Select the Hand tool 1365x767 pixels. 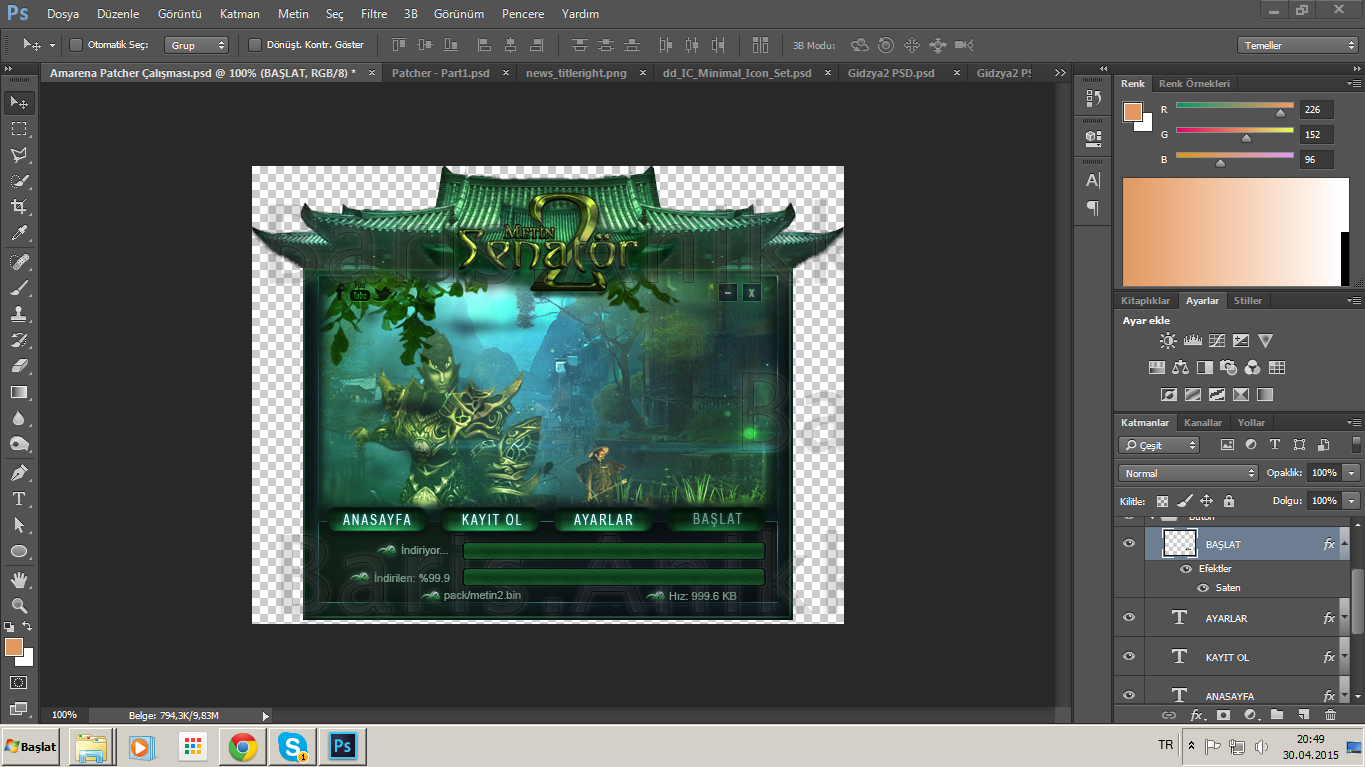point(19,579)
